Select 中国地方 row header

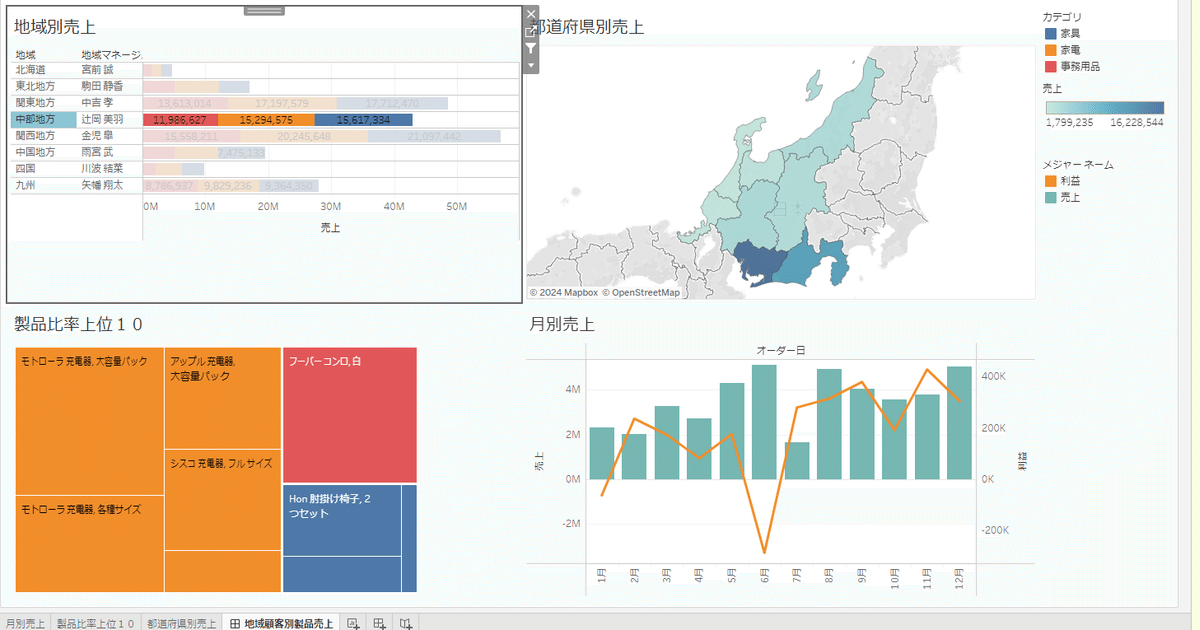[44, 152]
